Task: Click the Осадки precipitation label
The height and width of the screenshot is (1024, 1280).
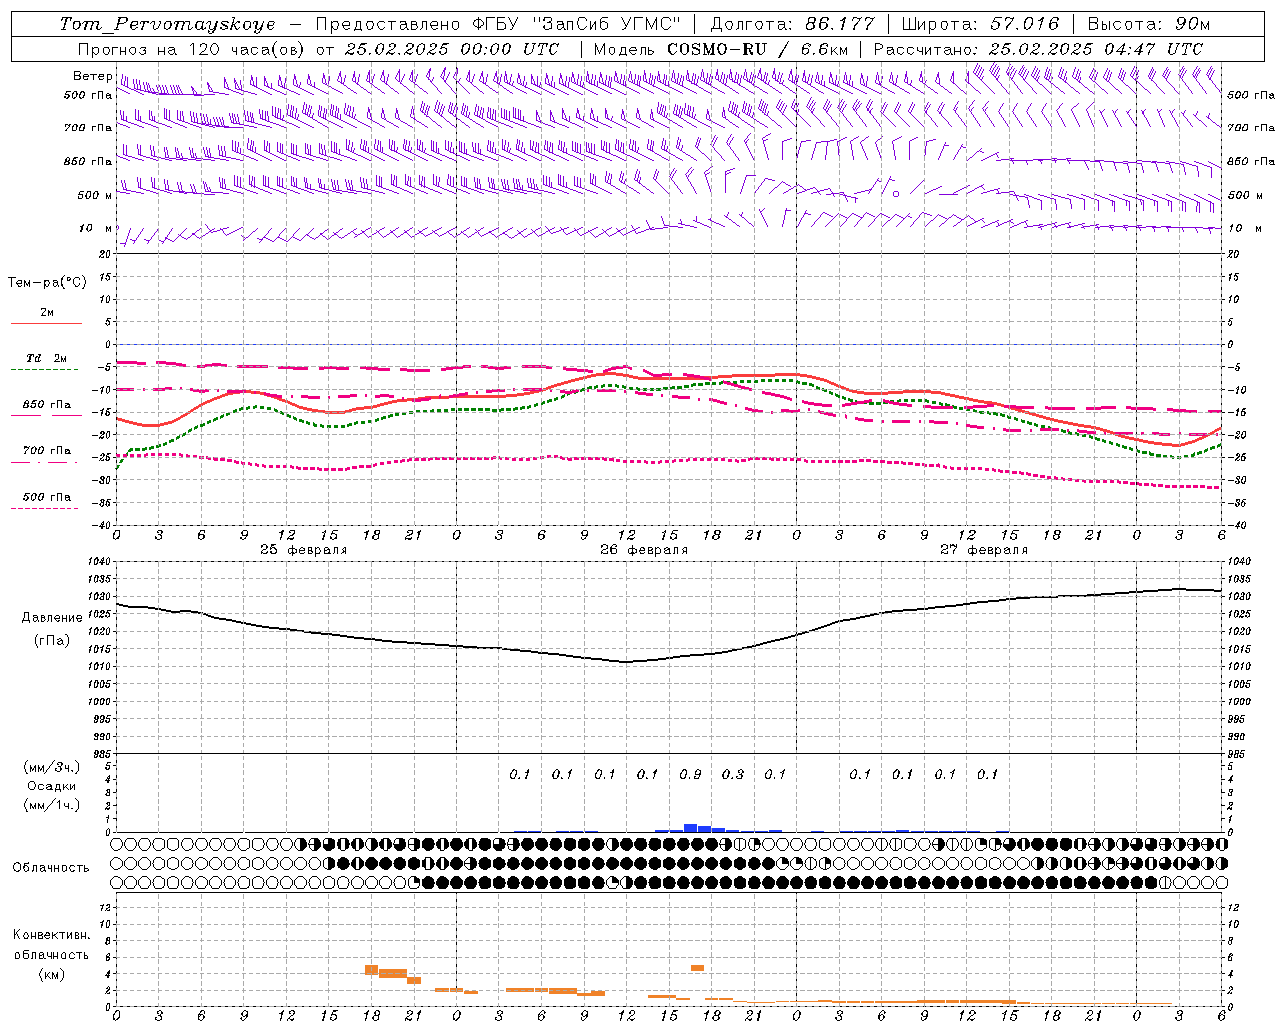Action: [51, 786]
